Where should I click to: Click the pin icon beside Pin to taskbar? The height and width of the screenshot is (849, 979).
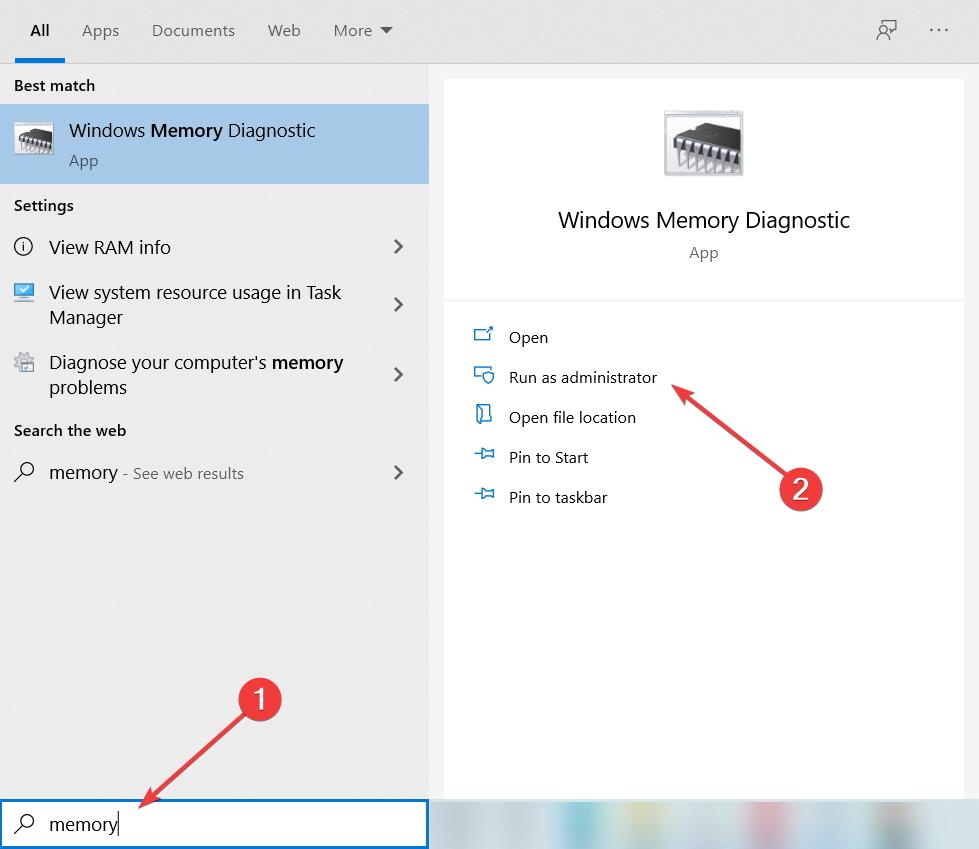(484, 494)
